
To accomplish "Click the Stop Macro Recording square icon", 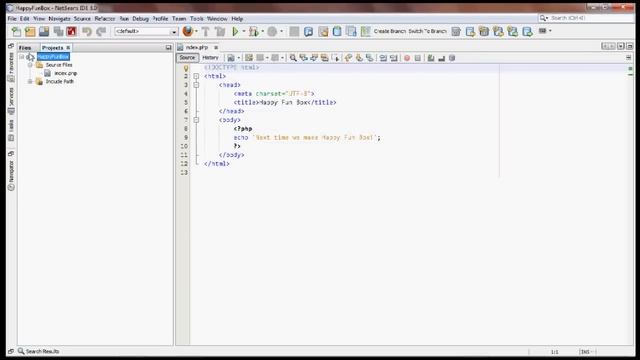I will 418,58.
